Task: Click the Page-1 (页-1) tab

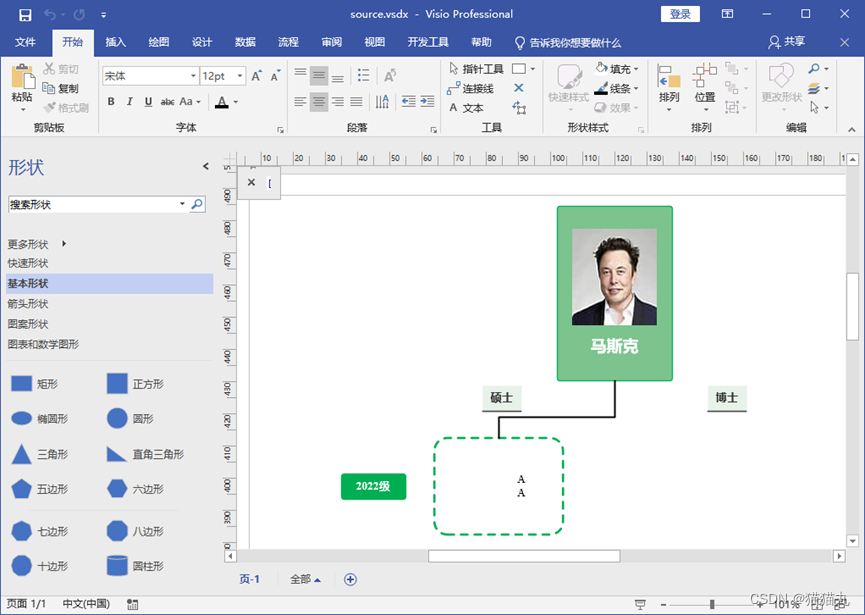Action: (x=249, y=579)
